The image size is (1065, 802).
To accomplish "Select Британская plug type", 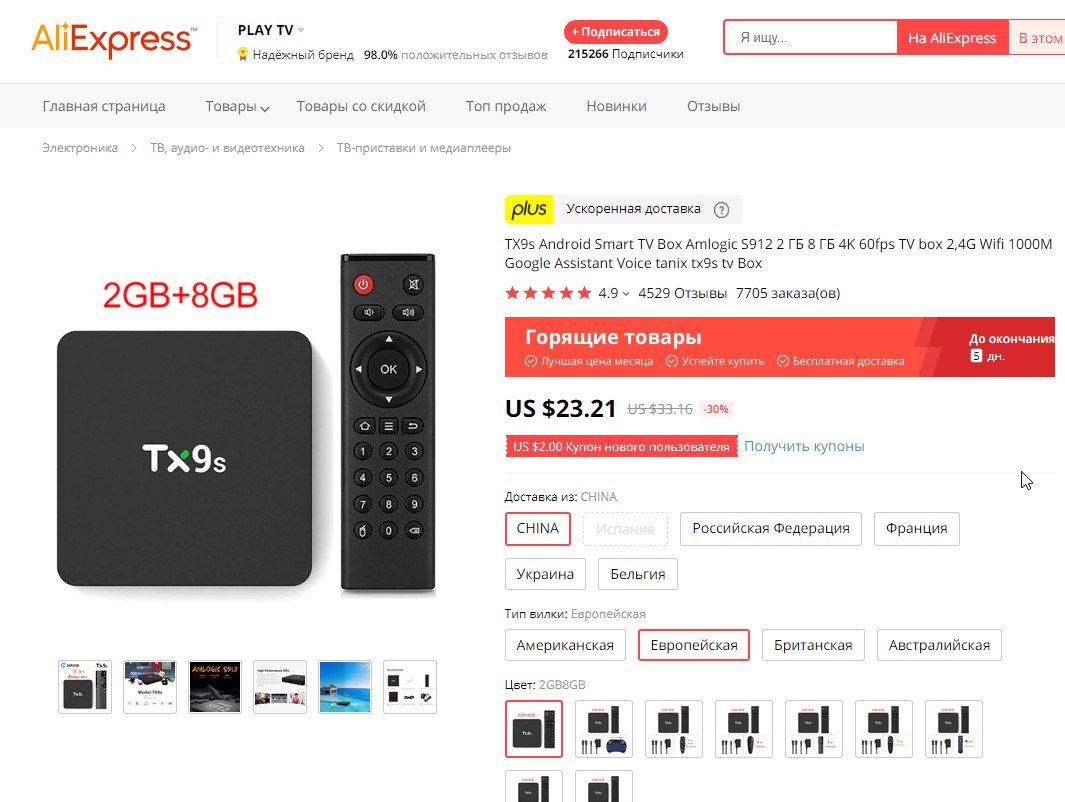I will 813,645.
